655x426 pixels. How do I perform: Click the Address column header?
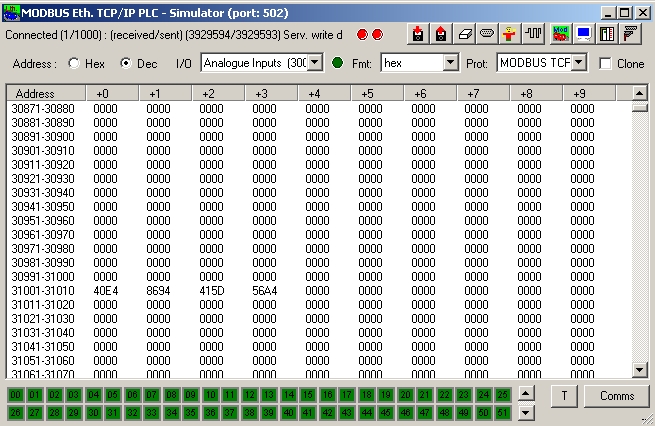tap(45, 93)
